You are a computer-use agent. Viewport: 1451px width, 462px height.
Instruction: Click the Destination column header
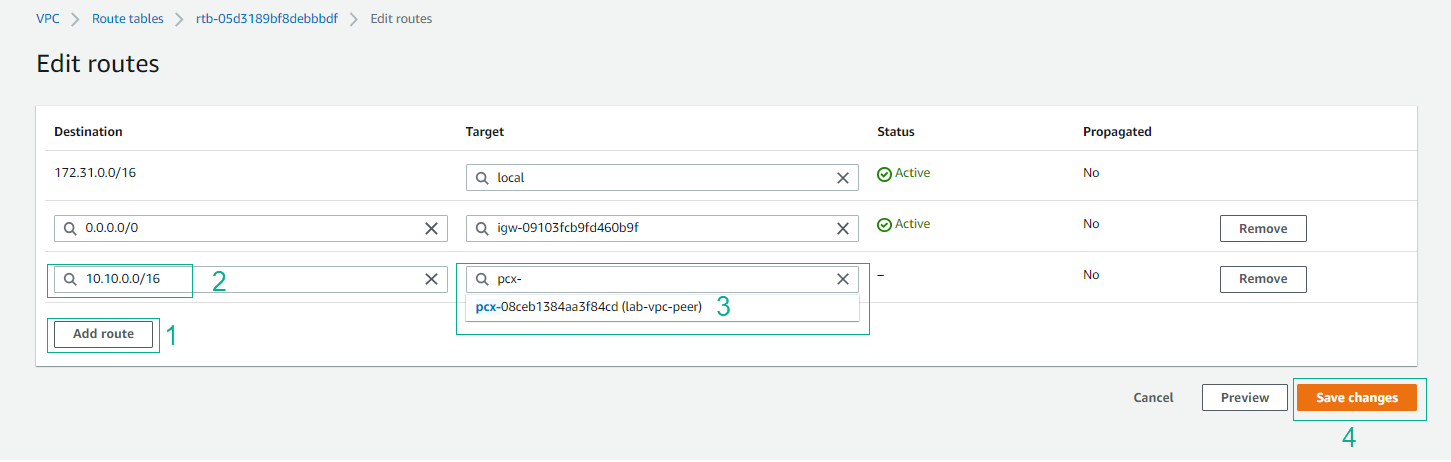[x=88, y=132]
